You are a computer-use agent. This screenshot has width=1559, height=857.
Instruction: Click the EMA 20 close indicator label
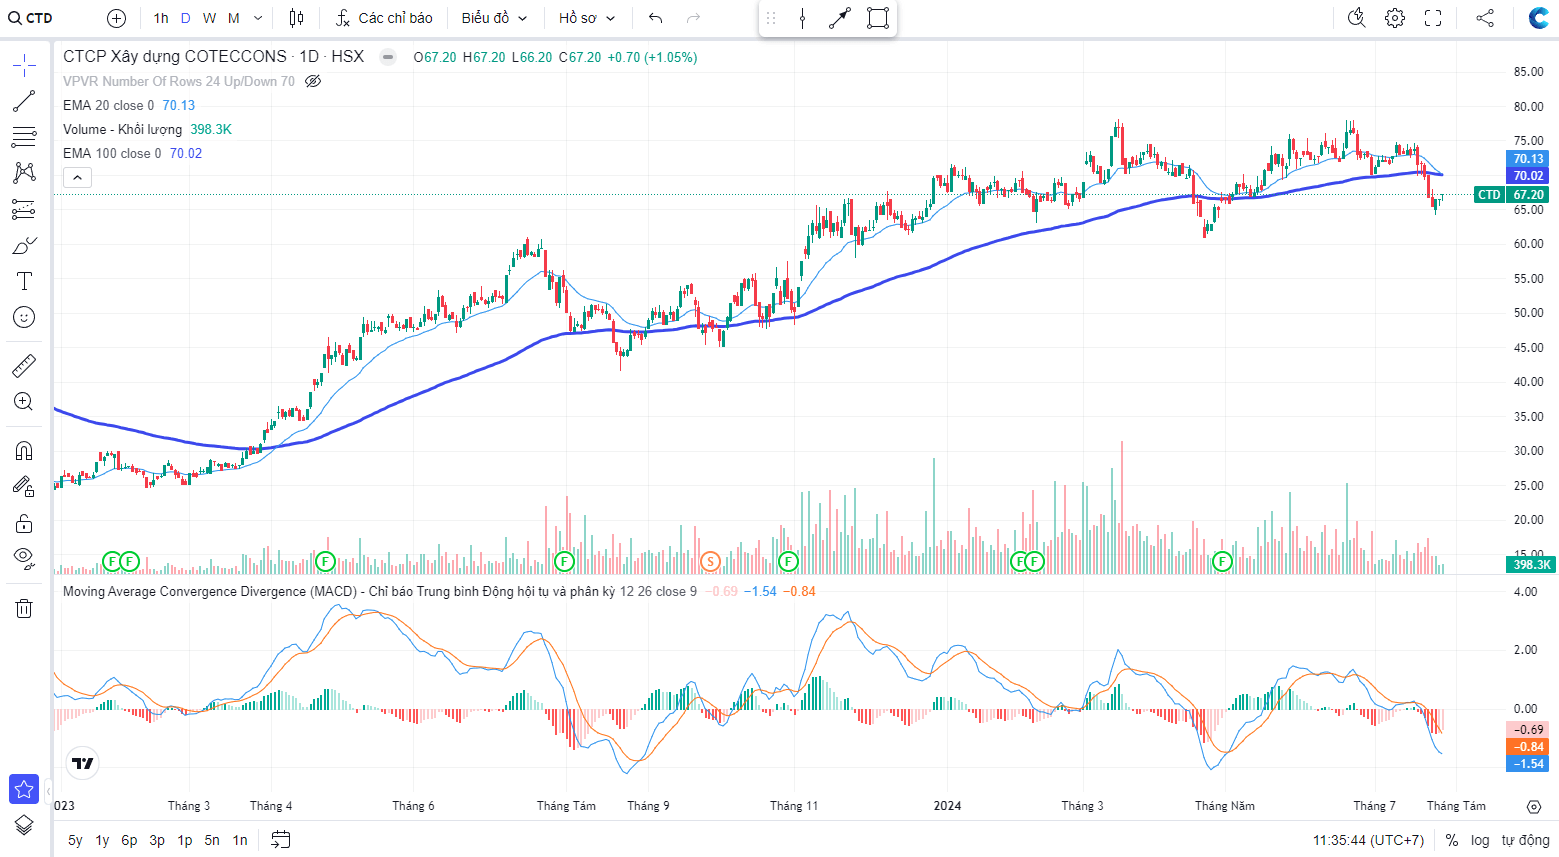(x=108, y=105)
